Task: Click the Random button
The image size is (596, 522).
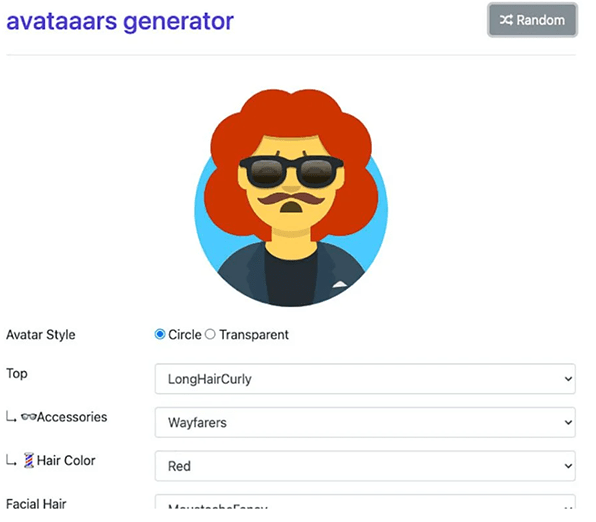Action: point(532,20)
